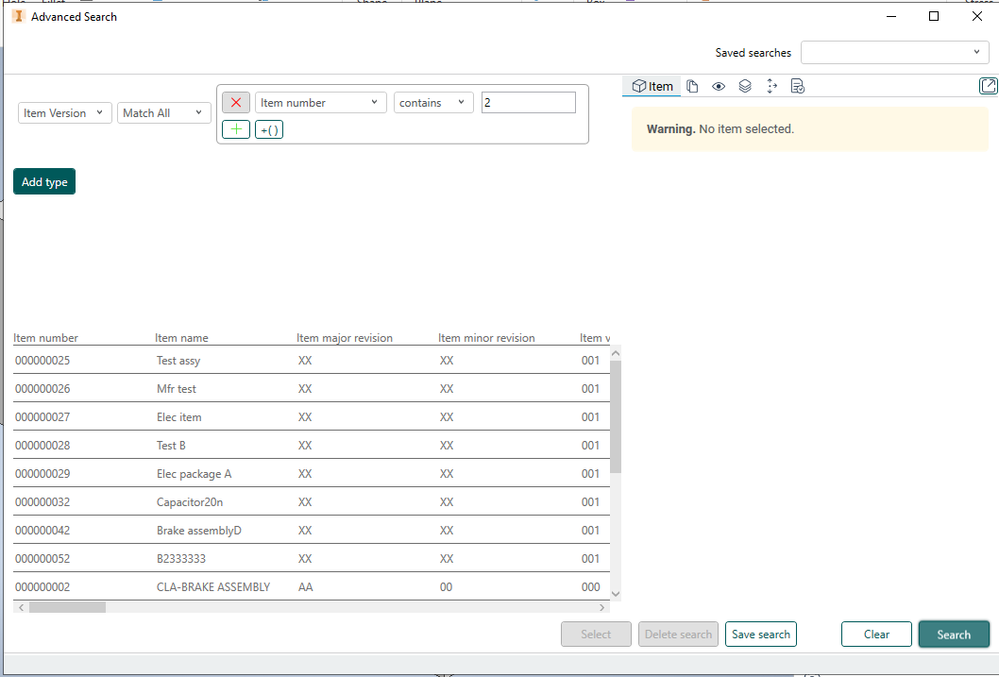The width and height of the screenshot is (999, 677).
Task: Open the document checkmark tab icon
Action: (x=798, y=86)
